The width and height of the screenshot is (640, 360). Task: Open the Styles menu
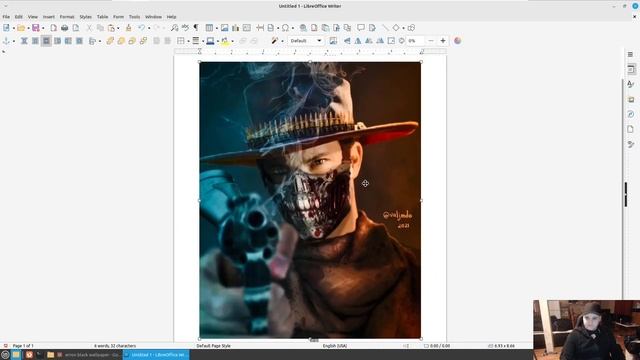coord(85,17)
